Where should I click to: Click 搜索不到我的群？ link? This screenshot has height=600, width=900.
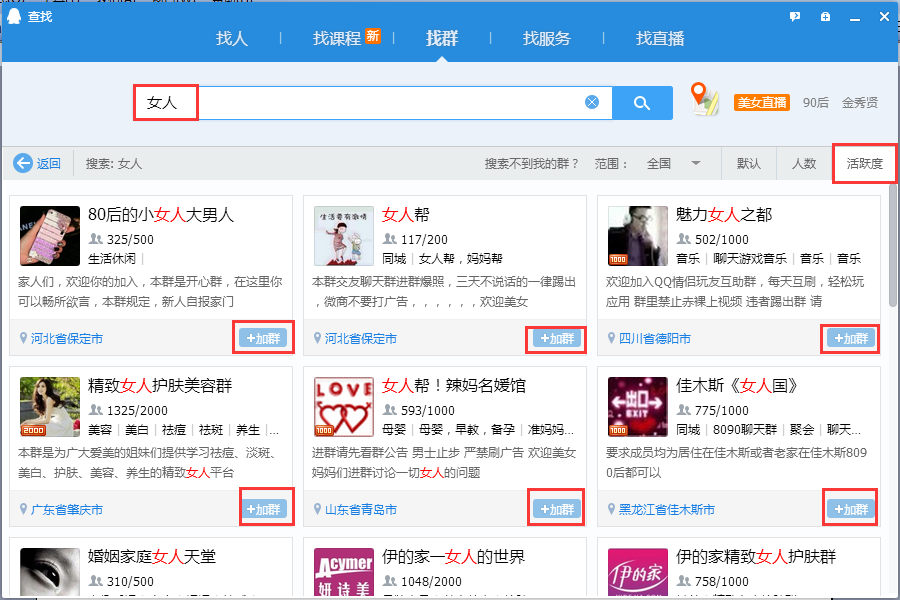tap(532, 164)
